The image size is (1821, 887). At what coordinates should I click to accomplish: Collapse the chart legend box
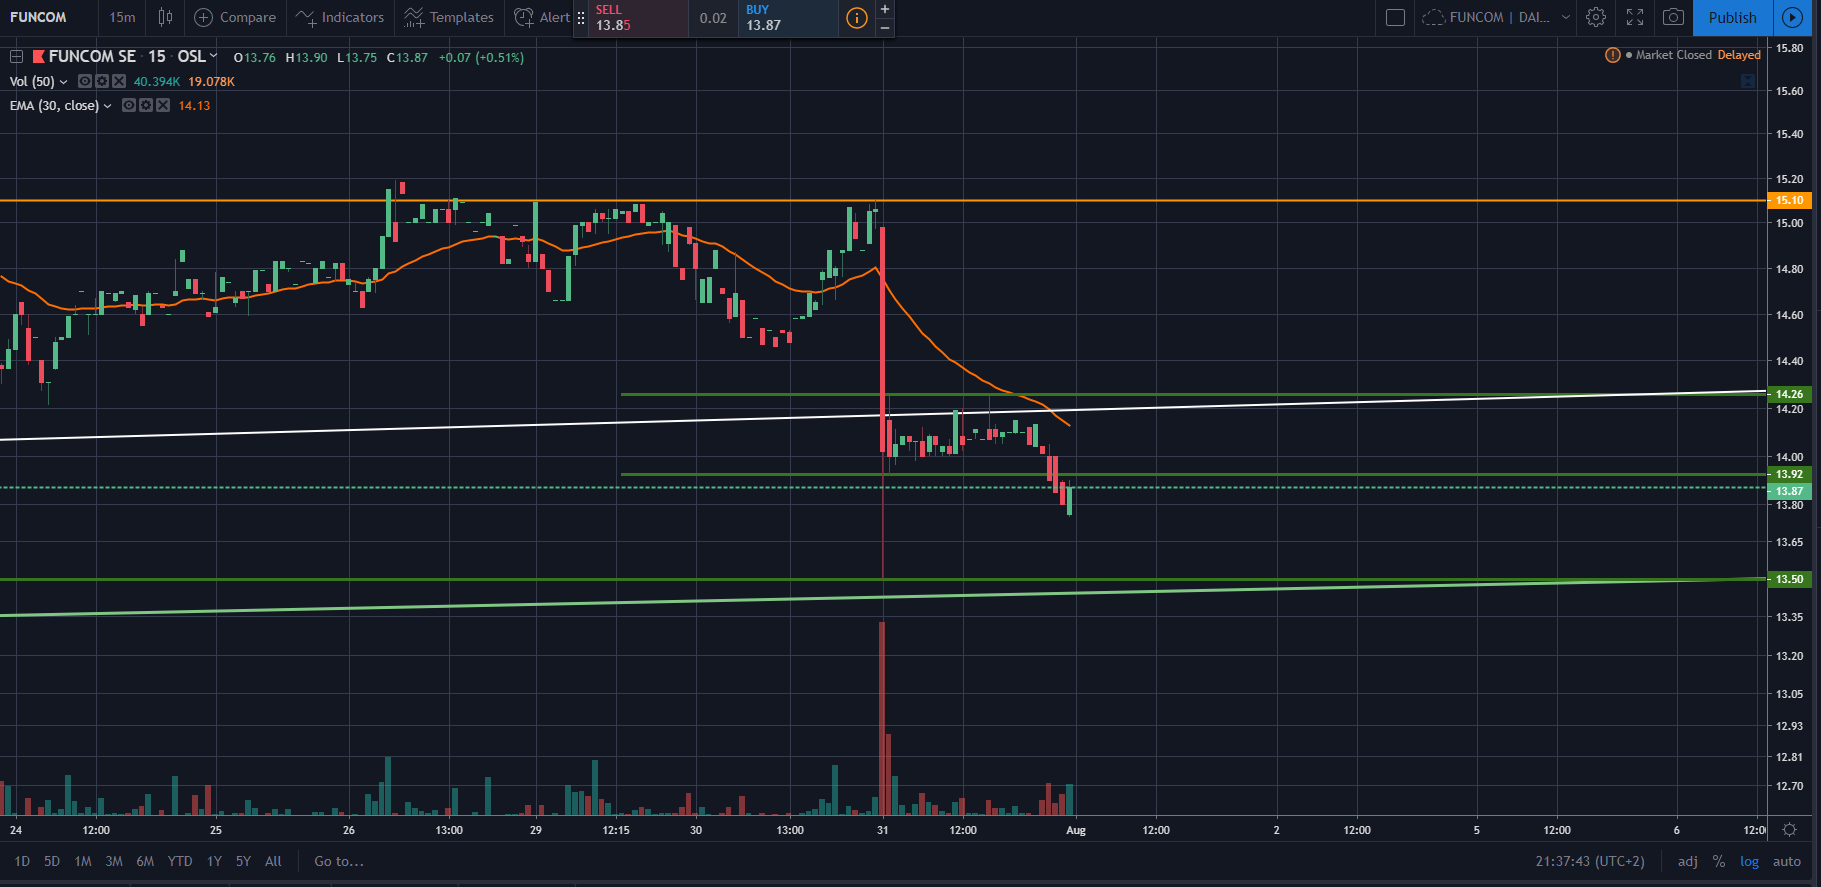click(16, 57)
